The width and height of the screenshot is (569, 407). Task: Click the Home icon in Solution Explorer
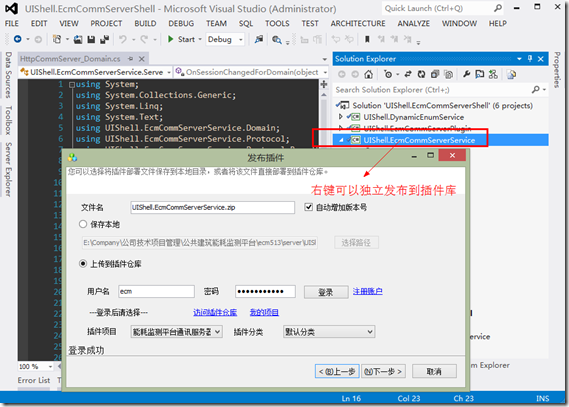pyautogui.click(x=369, y=74)
